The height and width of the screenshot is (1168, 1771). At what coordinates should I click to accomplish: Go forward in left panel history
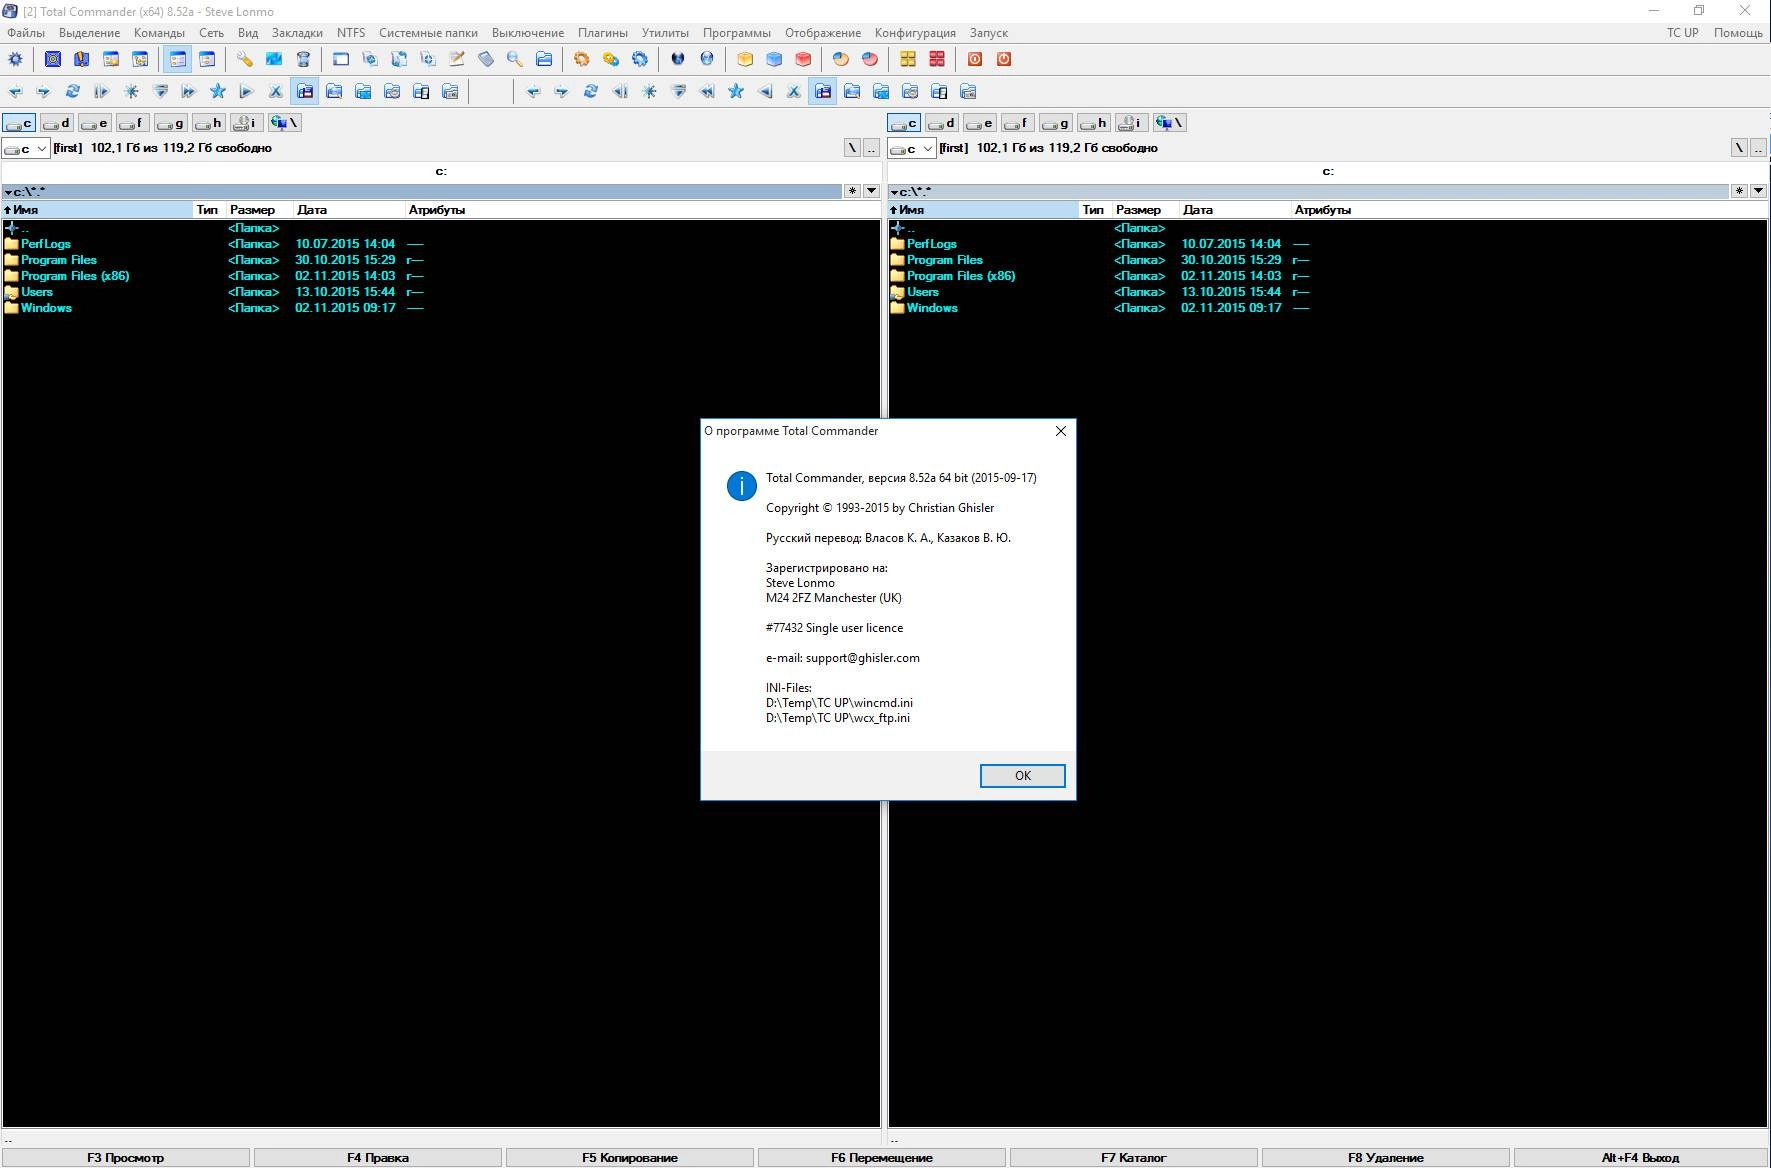[x=44, y=91]
